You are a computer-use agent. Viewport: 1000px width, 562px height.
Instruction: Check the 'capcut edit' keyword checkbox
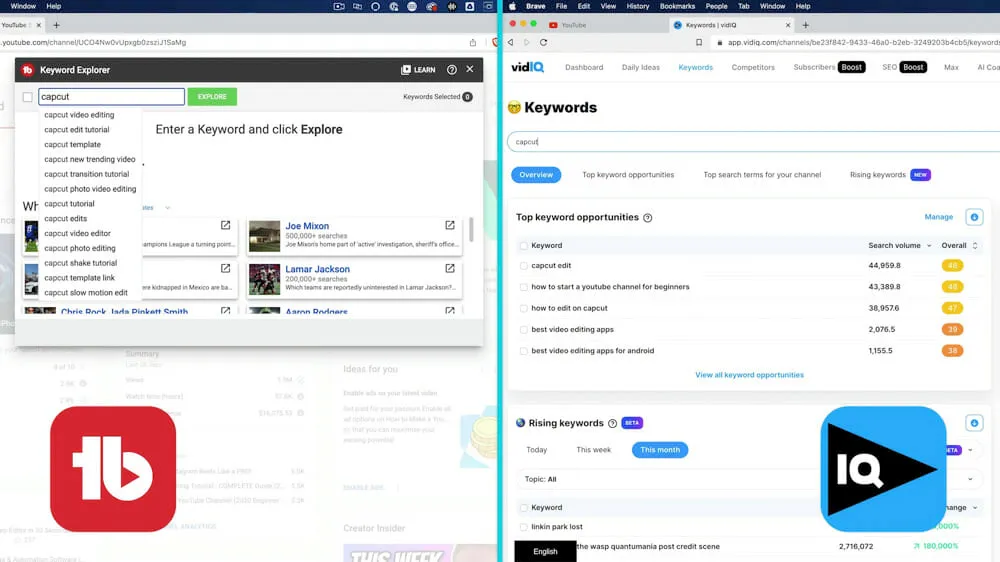[x=523, y=266]
